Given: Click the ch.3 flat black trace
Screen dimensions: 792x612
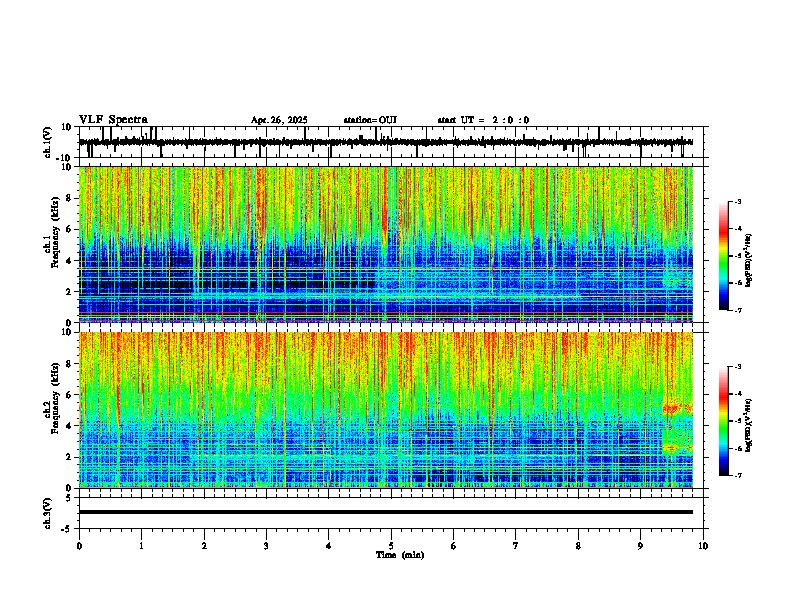Looking at the screenshot, I should [385, 512].
